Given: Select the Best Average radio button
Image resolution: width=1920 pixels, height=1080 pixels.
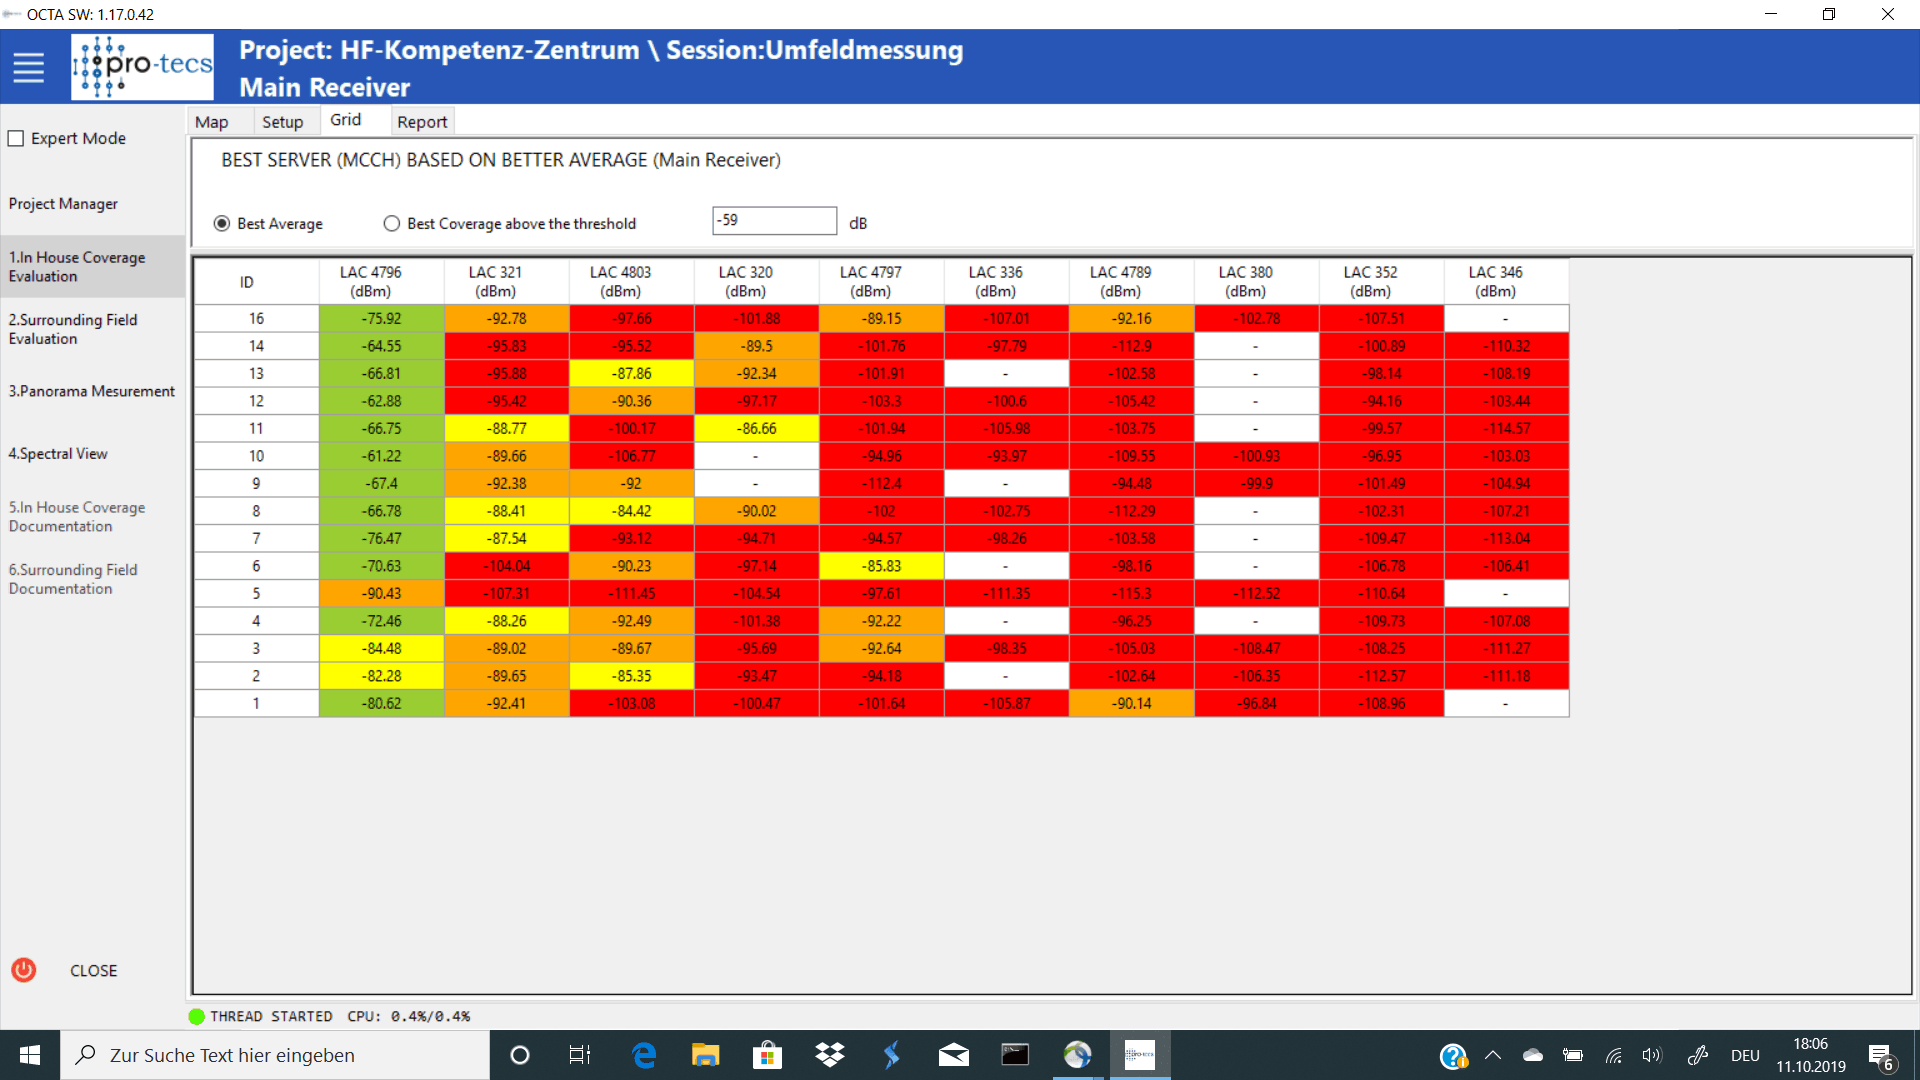Looking at the screenshot, I should click(222, 223).
